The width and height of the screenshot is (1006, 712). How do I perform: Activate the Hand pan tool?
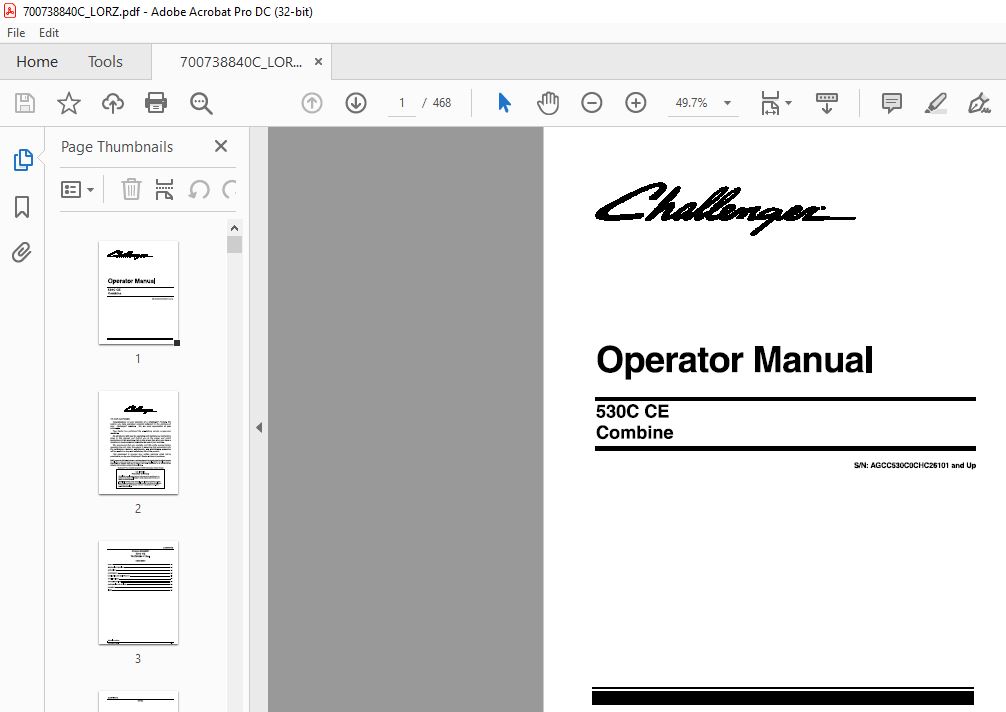pos(548,103)
